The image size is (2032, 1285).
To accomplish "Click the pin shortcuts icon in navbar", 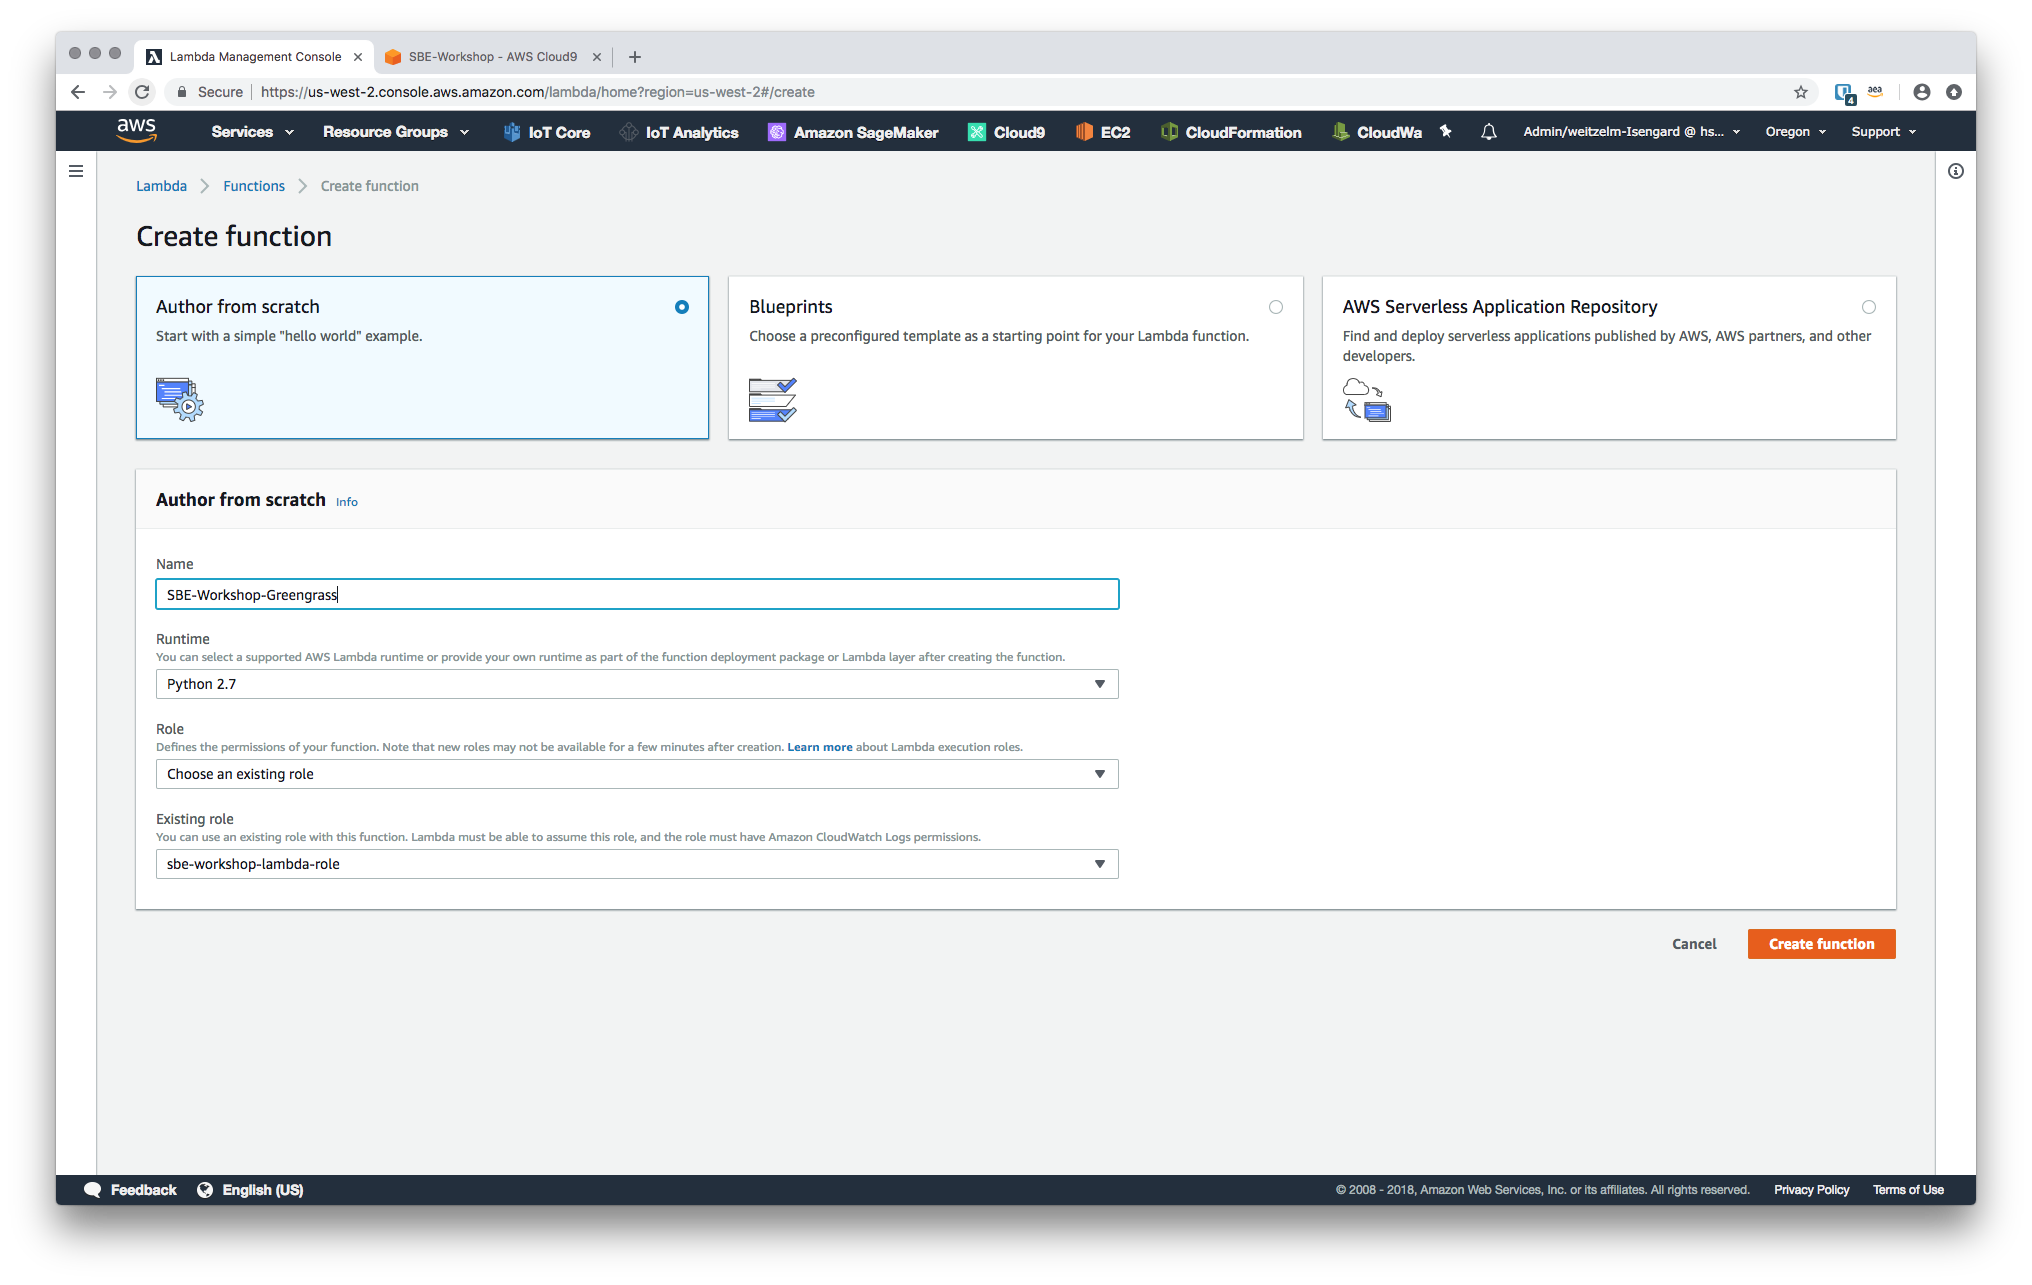I will coord(1446,131).
